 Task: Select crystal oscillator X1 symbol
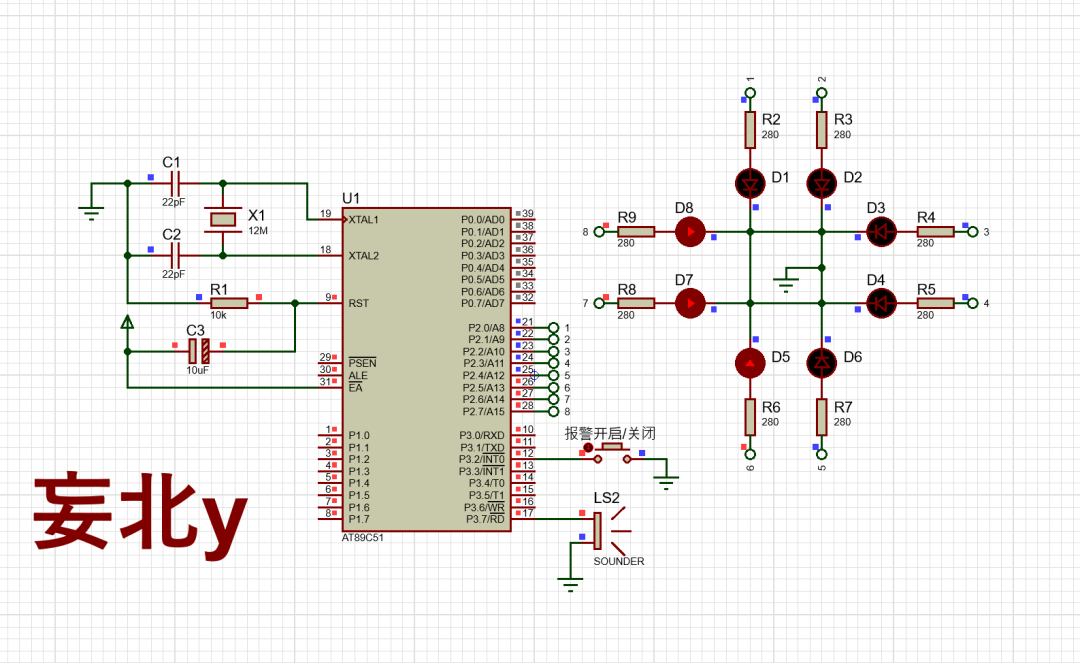pos(222,220)
